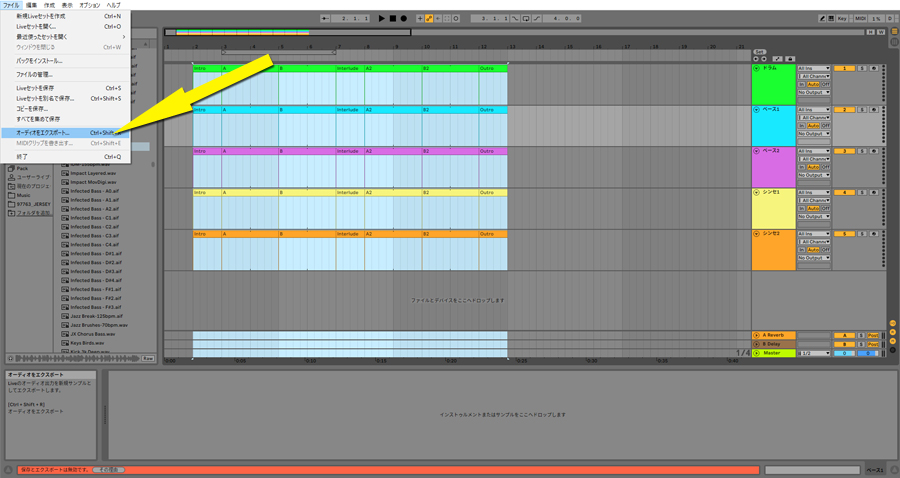Click the H optimize height button
This screenshot has height=478, width=900.
point(871,32)
